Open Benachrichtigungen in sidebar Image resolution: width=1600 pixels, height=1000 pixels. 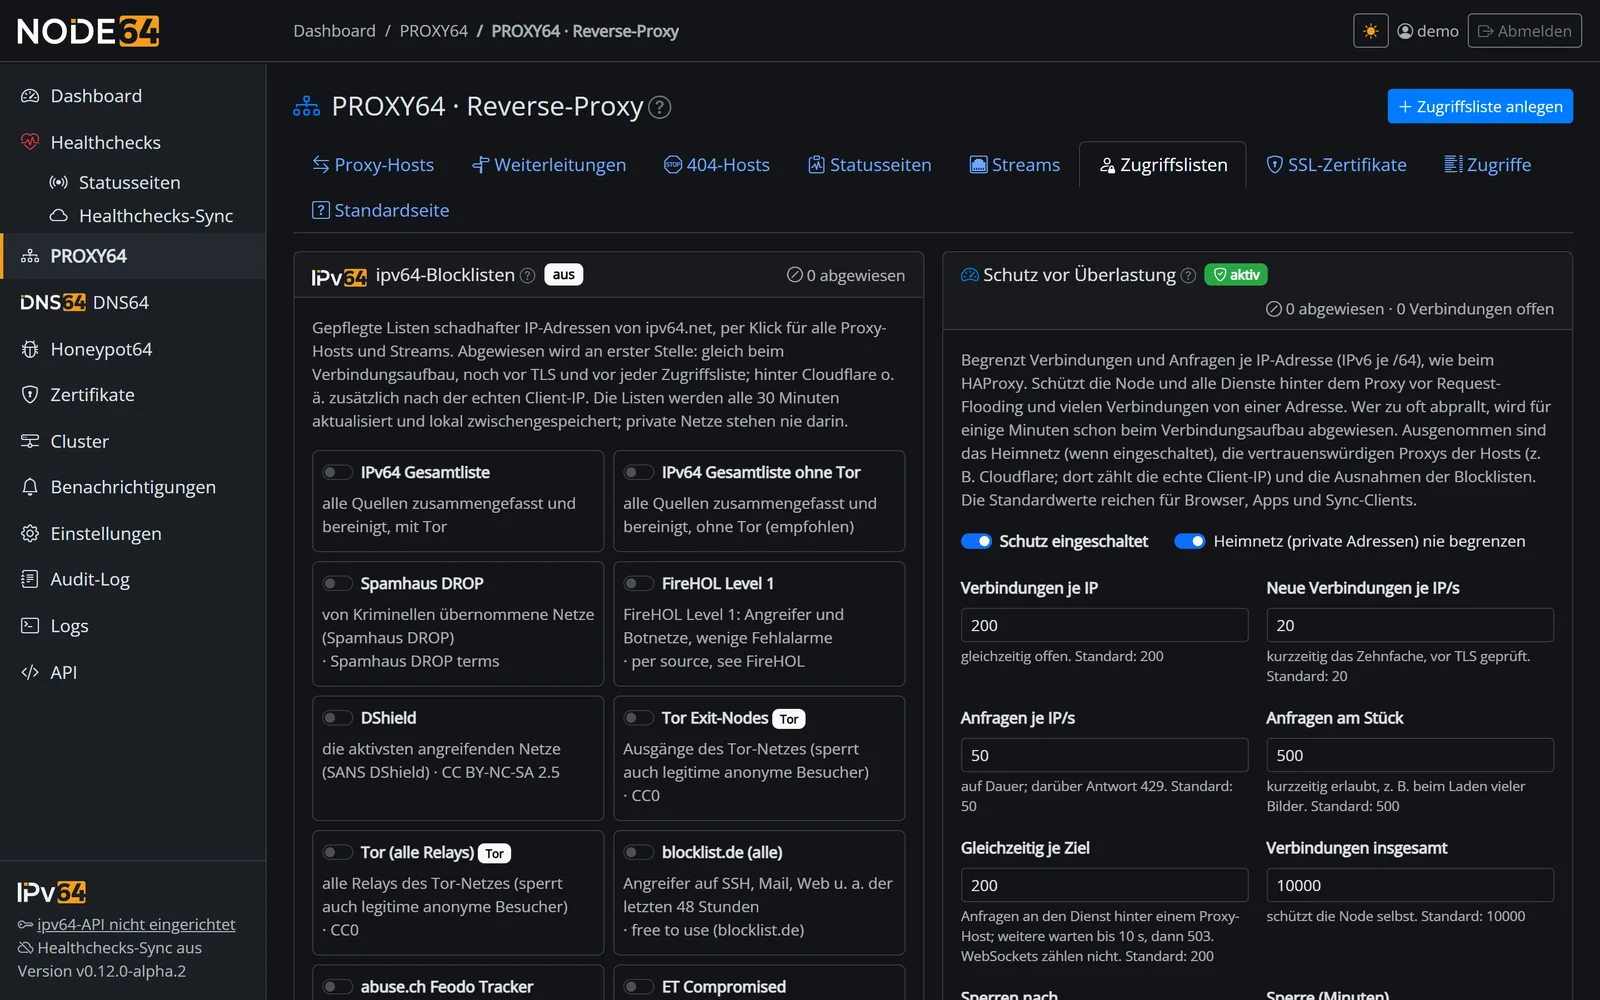pos(133,487)
